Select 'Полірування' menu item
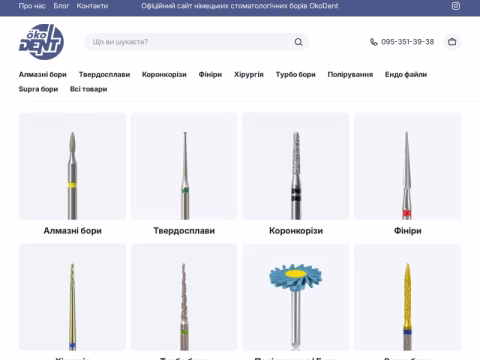Screen dimensions: 480x360 click(x=350, y=74)
